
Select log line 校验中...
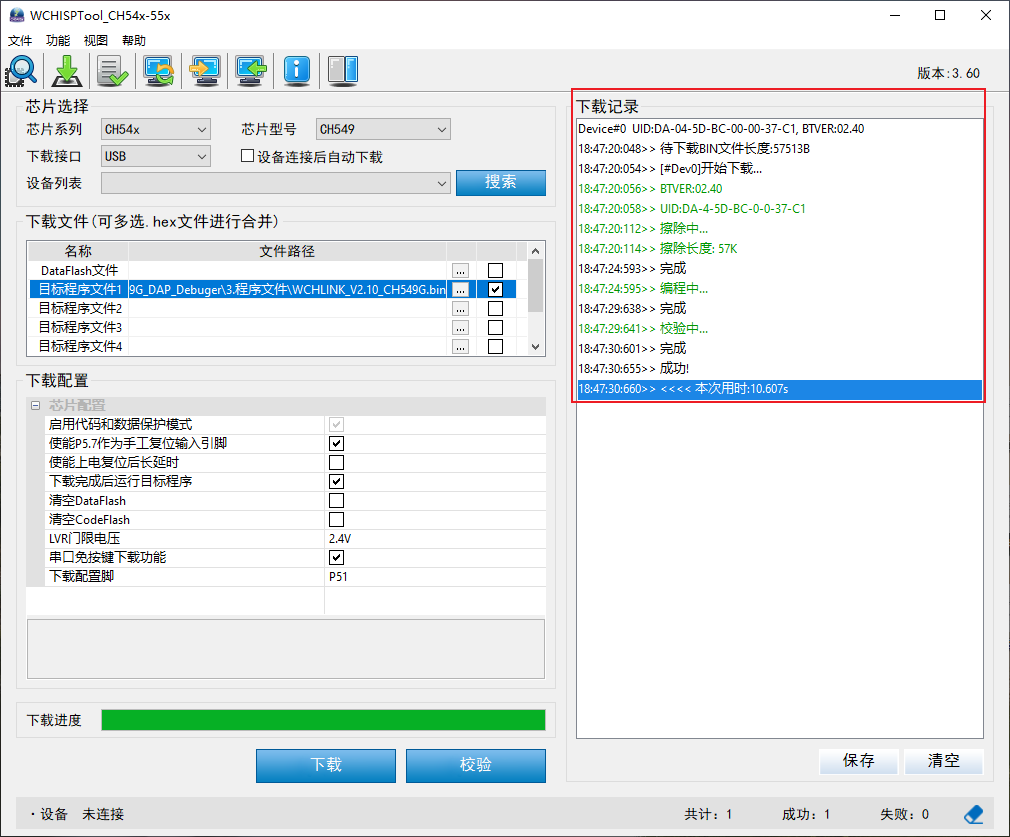(x=779, y=329)
